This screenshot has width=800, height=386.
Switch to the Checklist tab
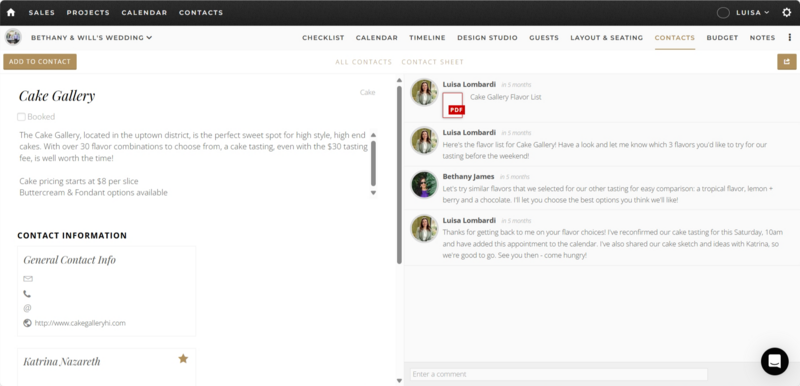(x=323, y=38)
